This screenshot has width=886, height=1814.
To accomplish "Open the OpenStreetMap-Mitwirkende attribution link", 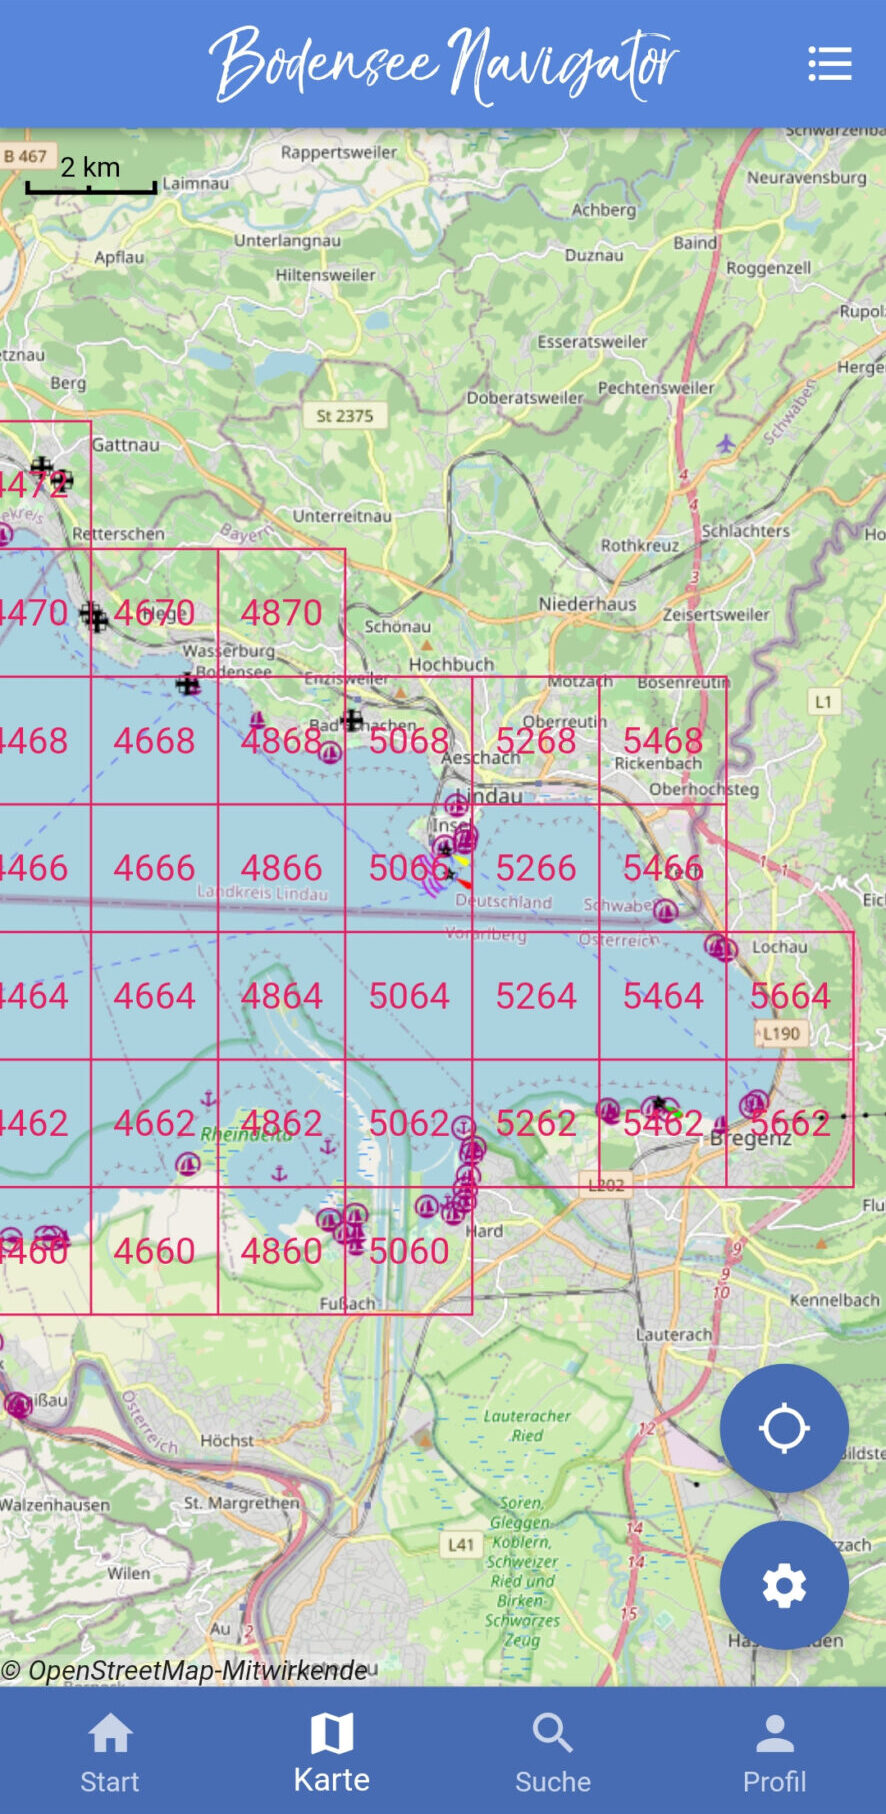I will (185, 1670).
